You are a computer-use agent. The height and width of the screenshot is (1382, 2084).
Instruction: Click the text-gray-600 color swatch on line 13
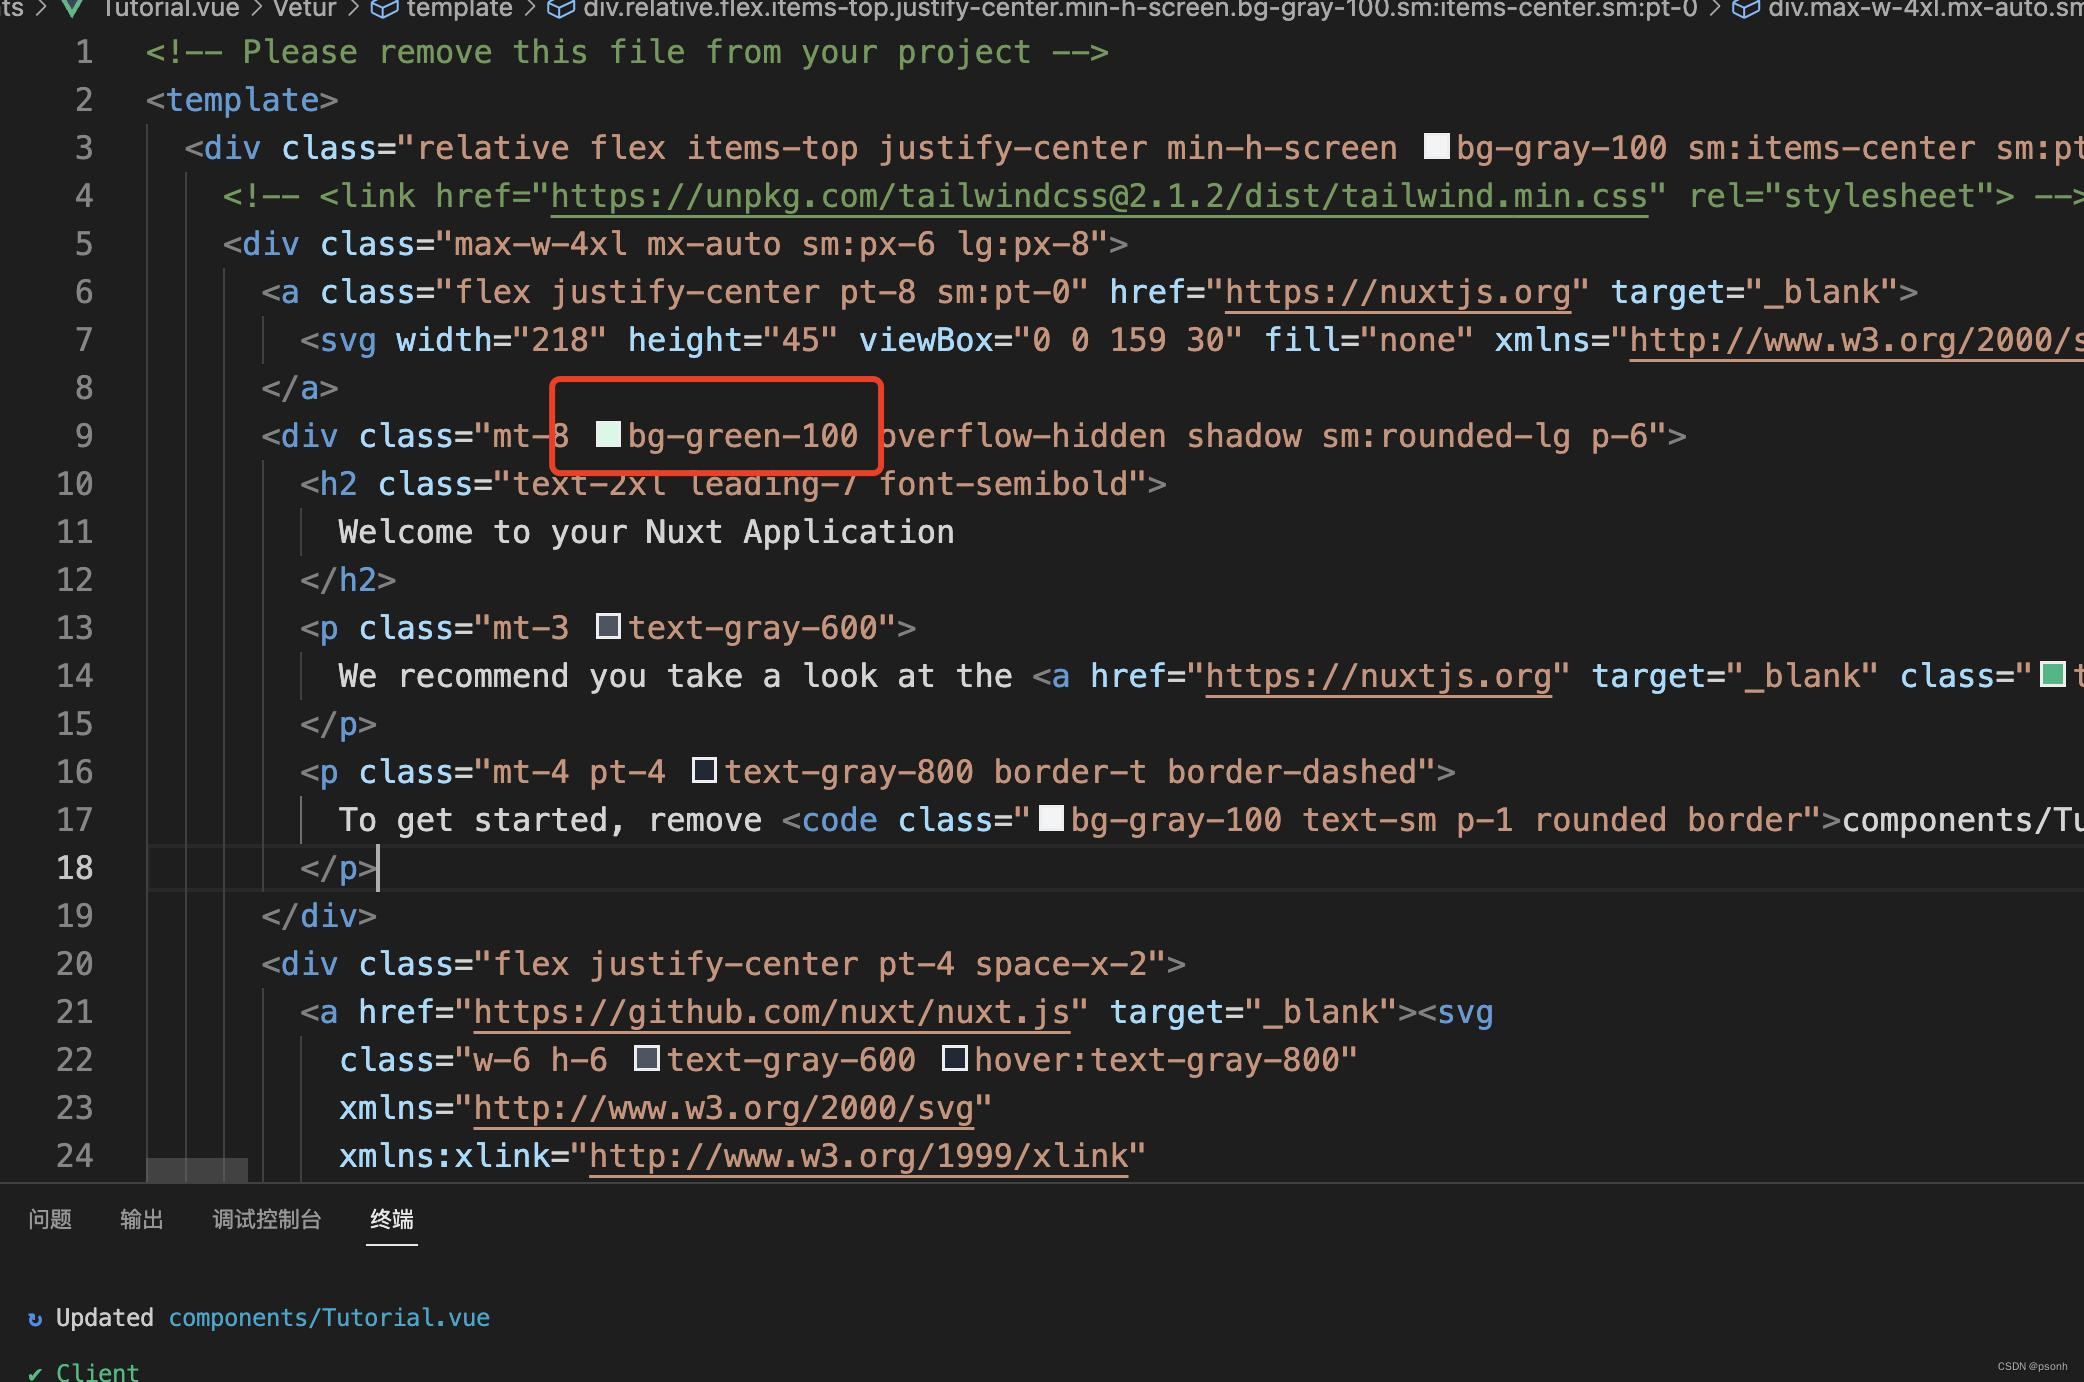pos(608,626)
